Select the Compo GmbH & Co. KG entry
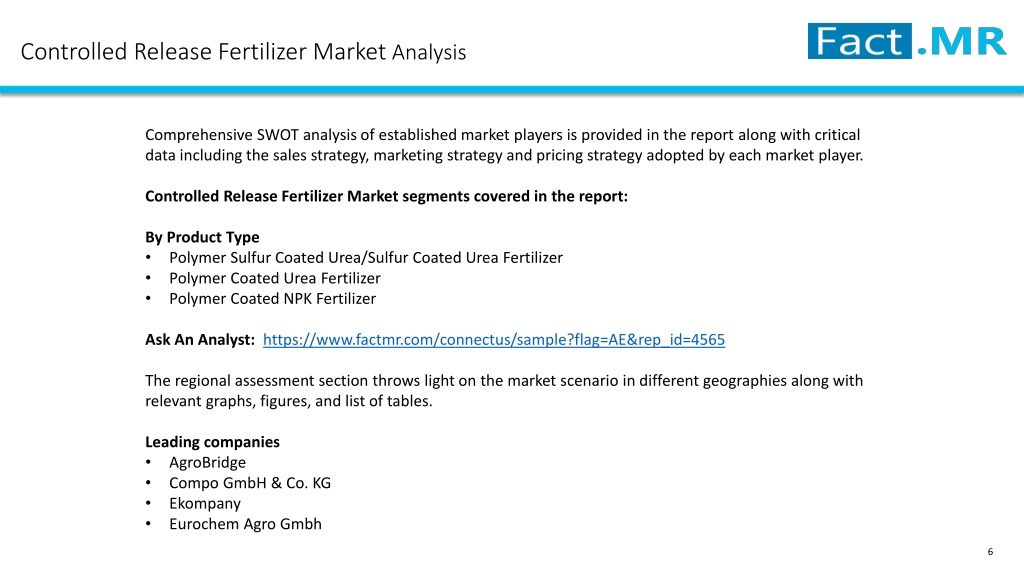The height and width of the screenshot is (576, 1024). point(250,483)
